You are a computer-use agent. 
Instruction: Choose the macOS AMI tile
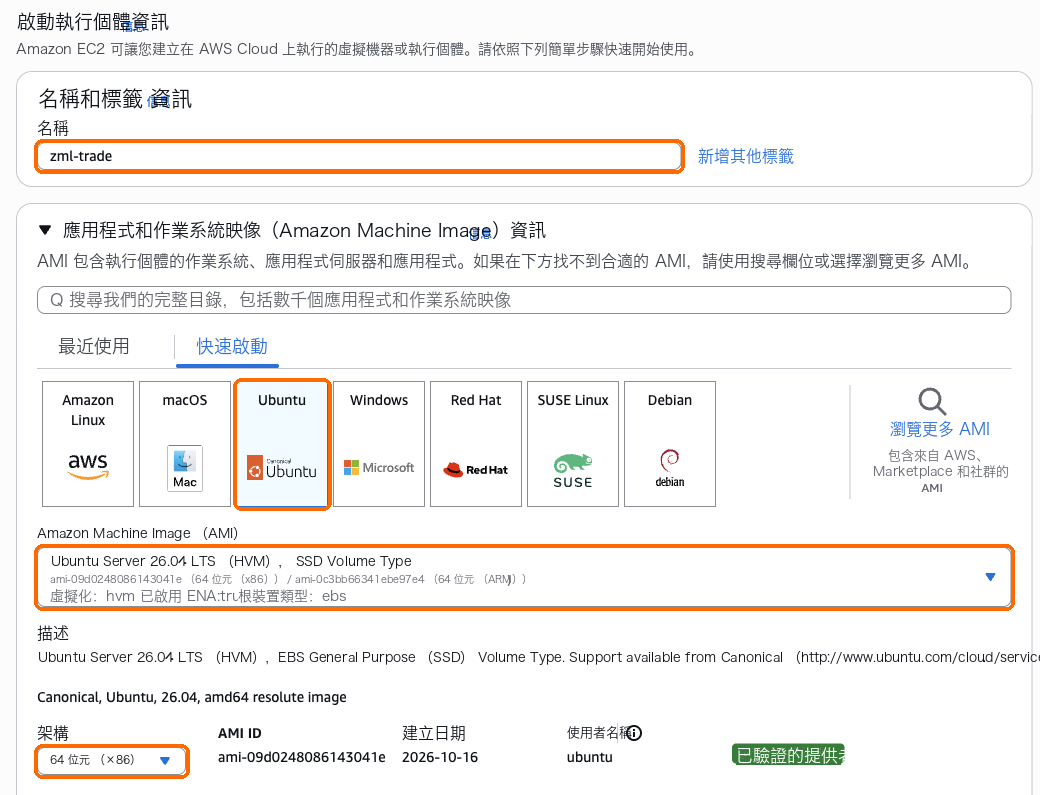coord(185,444)
